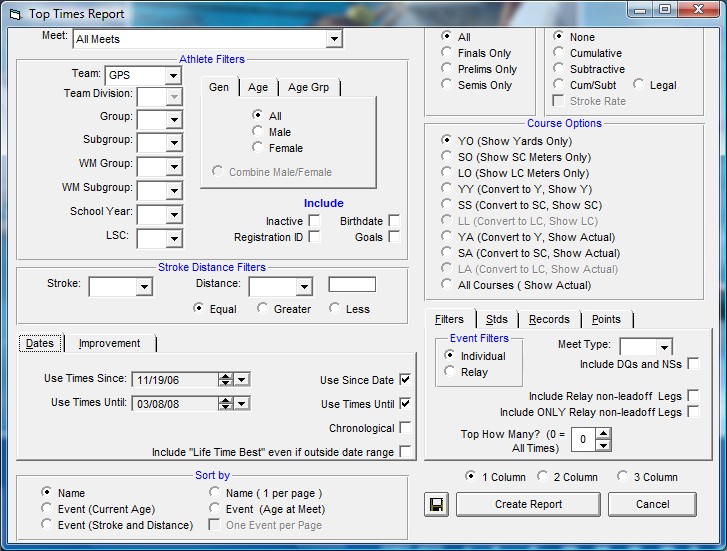This screenshot has height=551, width=727.
Task: Expand the Meet Type dropdown
Action: point(665,346)
